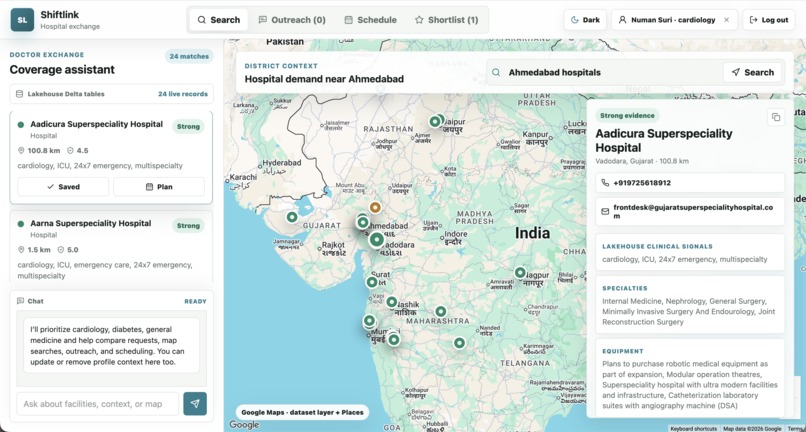Open map Keyboard shortcuts

693,428
